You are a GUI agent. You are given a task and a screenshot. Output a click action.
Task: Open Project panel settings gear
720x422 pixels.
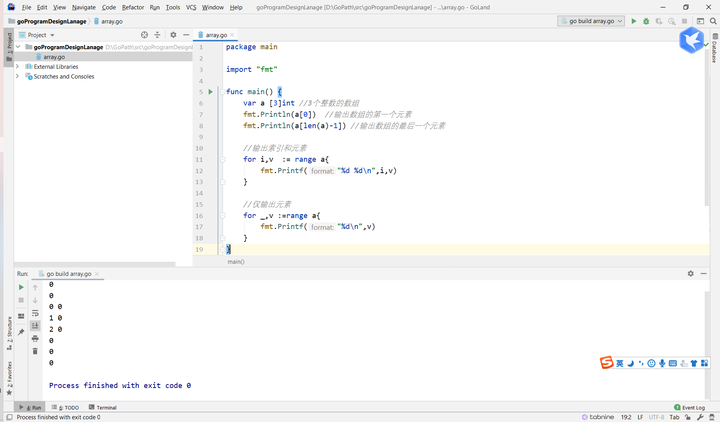coord(173,35)
